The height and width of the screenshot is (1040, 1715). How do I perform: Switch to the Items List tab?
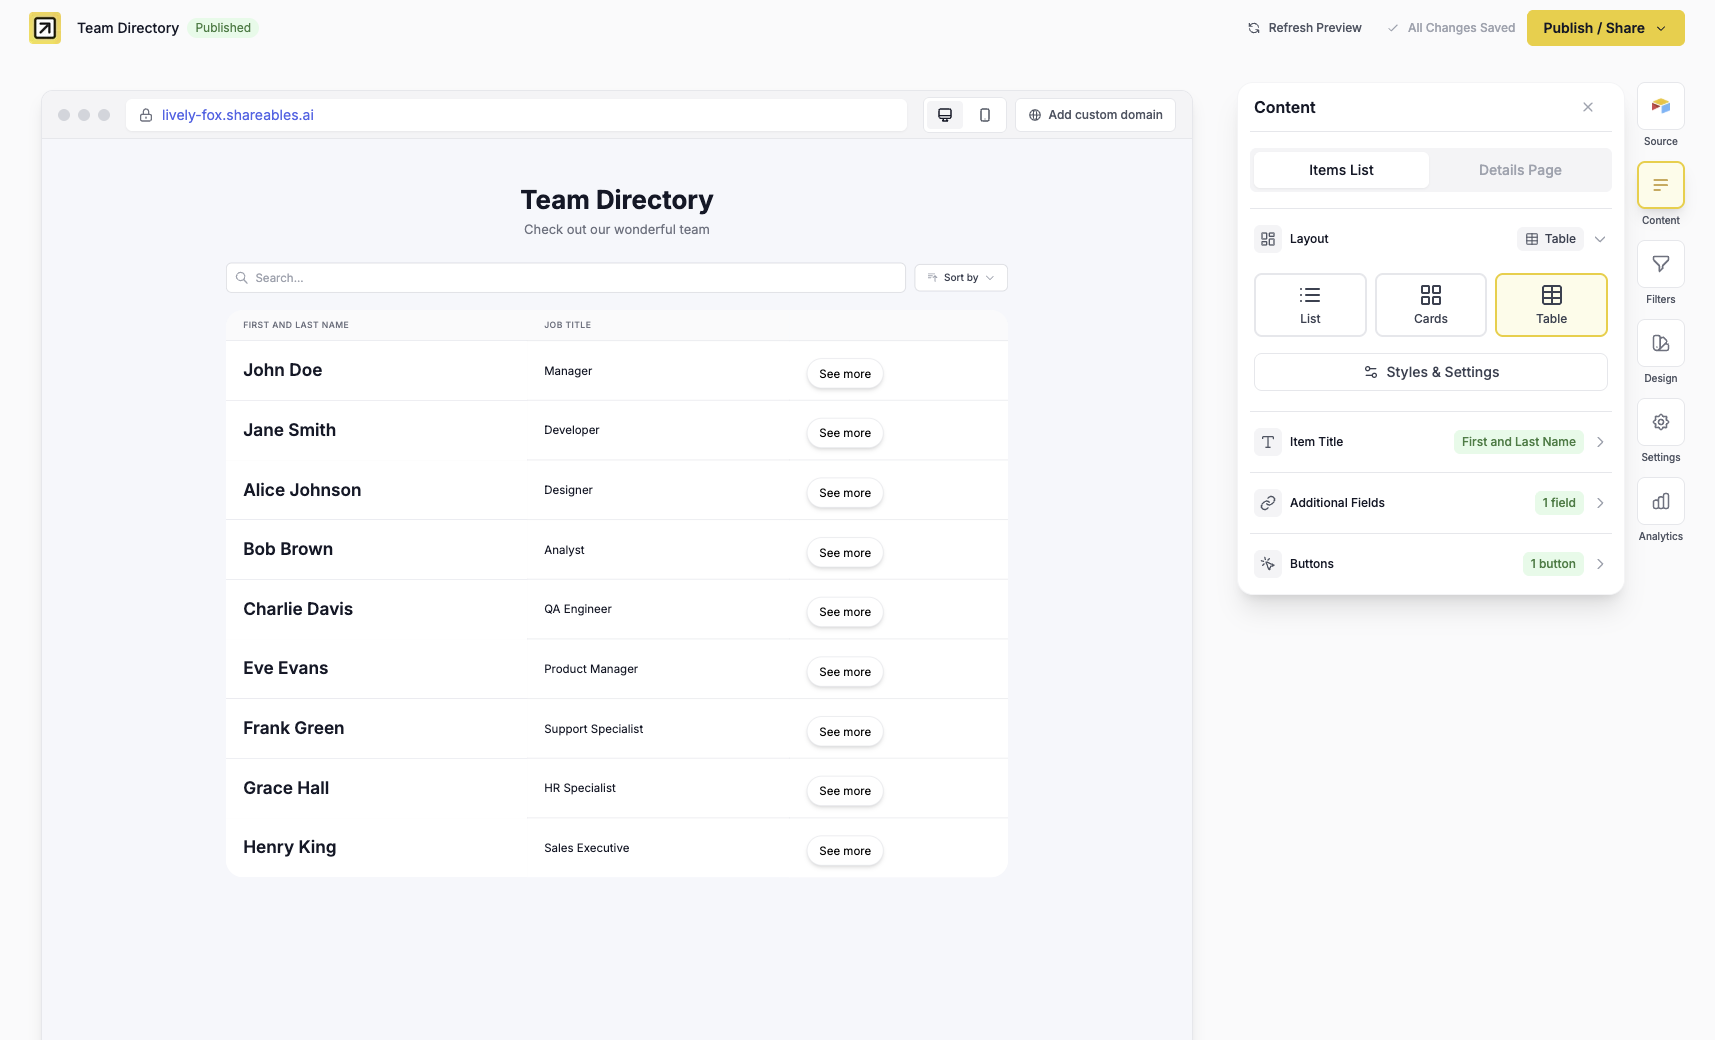point(1340,170)
